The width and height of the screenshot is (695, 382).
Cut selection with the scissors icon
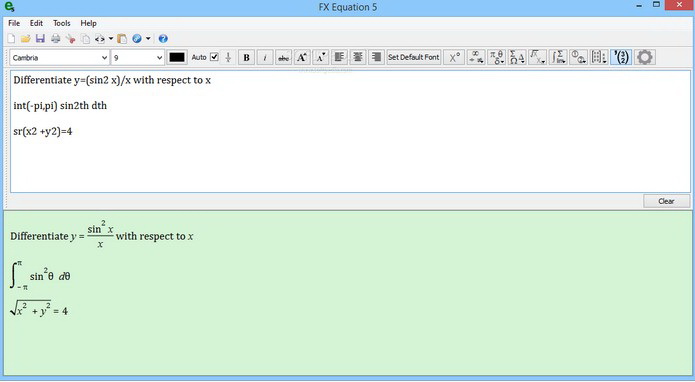click(x=70, y=39)
